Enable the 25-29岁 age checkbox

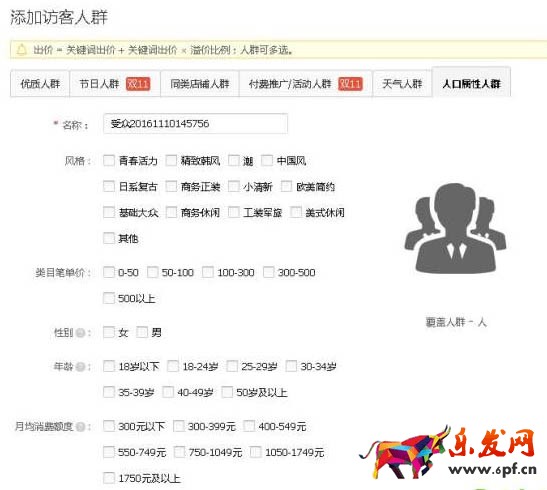232,366
